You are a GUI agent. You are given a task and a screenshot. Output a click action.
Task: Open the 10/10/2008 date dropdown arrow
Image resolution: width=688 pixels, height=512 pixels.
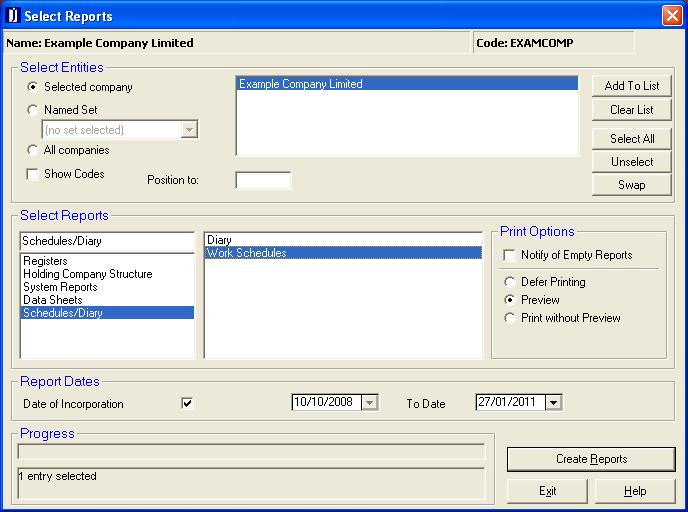[369, 402]
